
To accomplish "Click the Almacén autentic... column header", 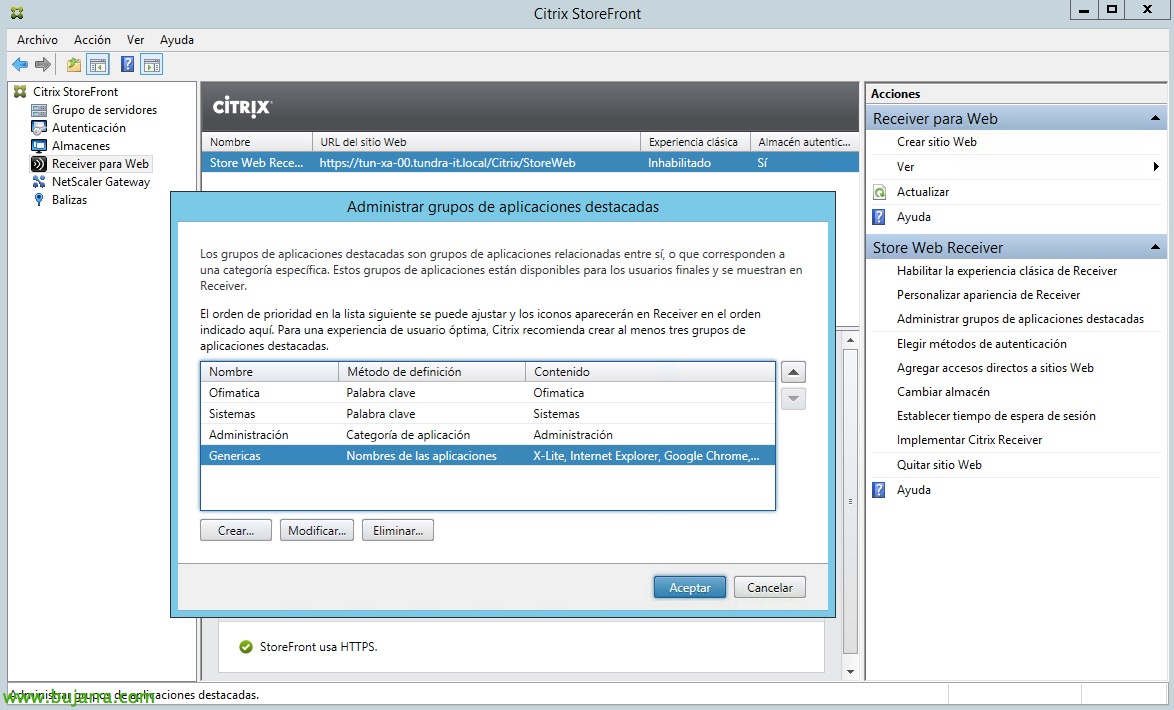I will tap(804, 142).
